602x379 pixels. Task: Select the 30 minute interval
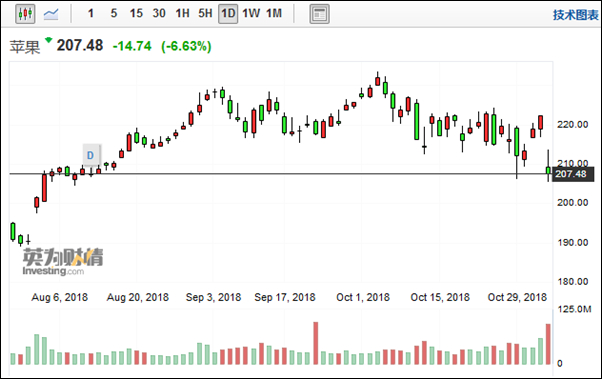pyautogui.click(x=159, y=13)
